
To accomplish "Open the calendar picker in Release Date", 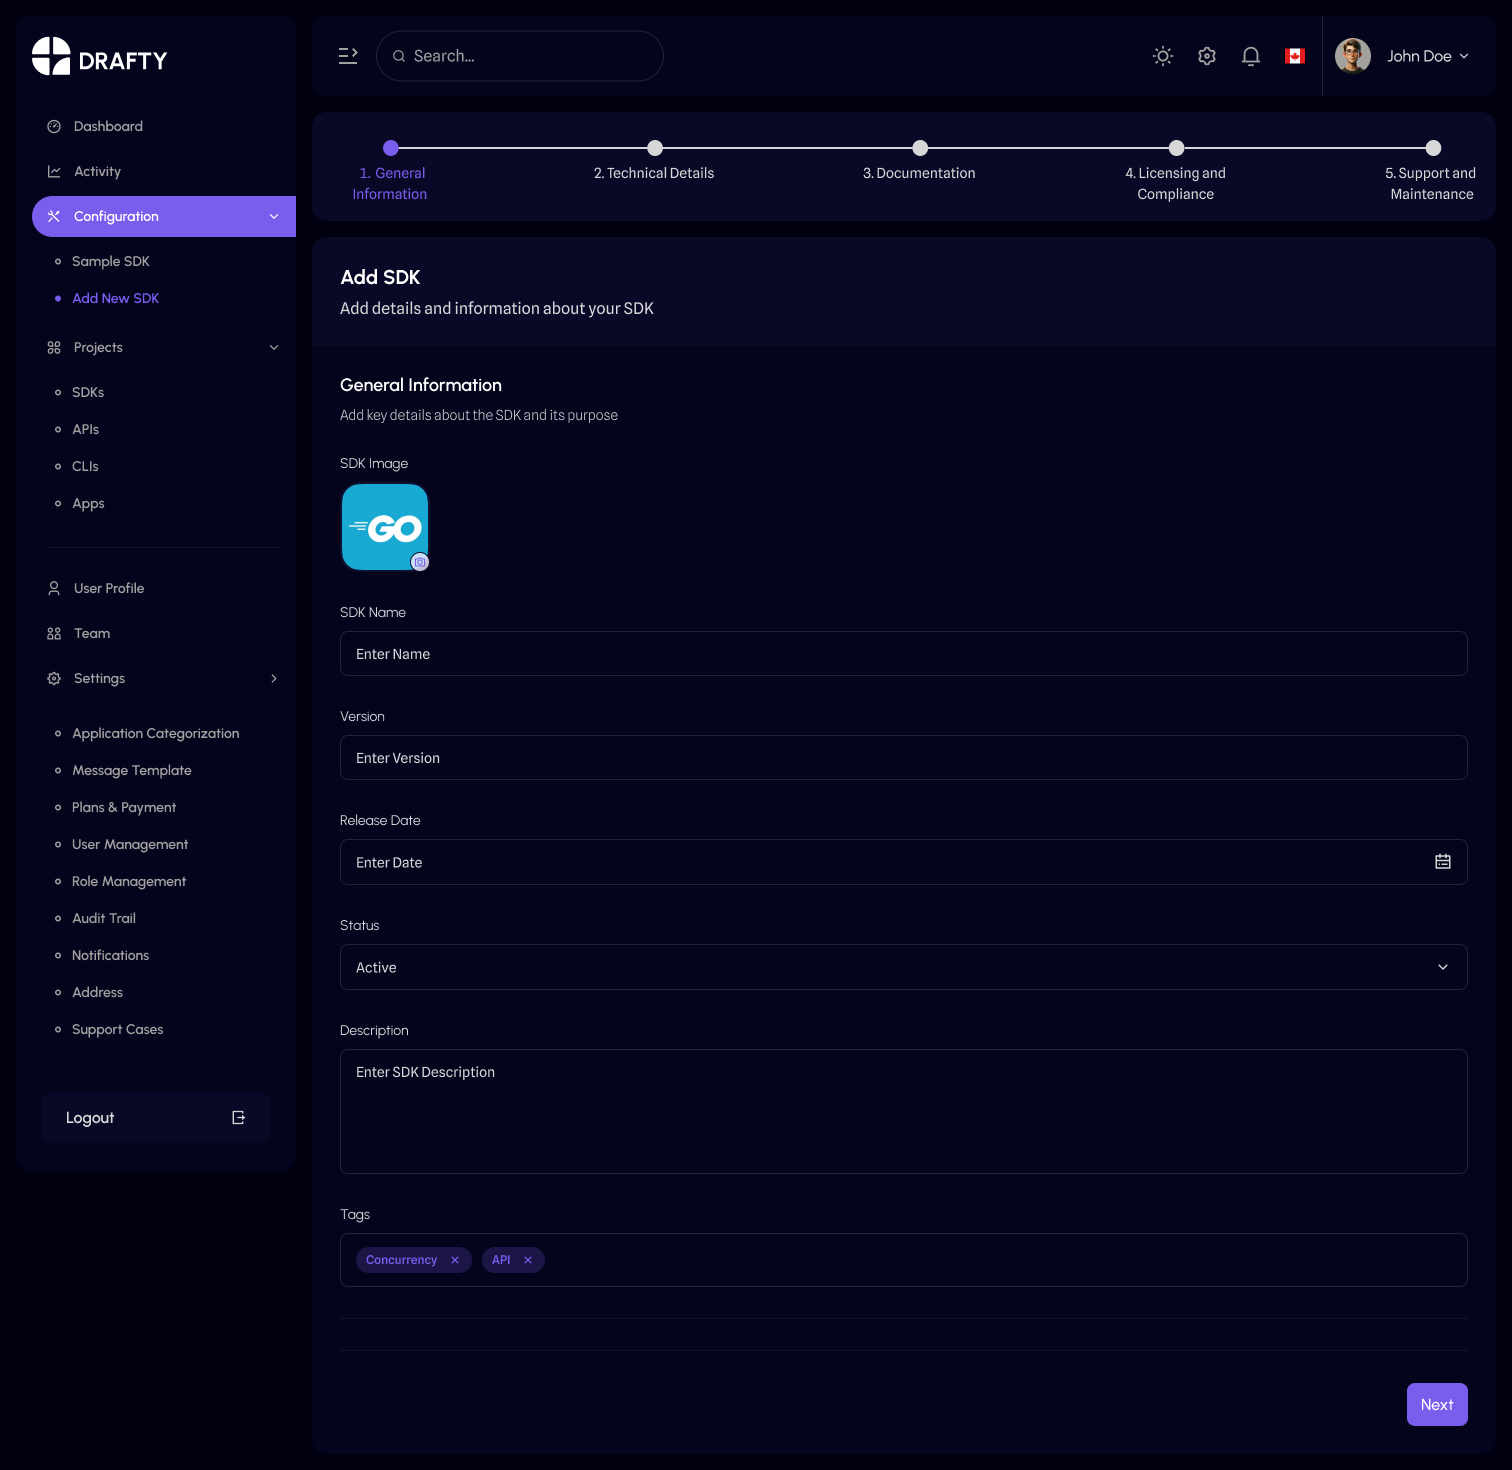I will (1442, 862).
